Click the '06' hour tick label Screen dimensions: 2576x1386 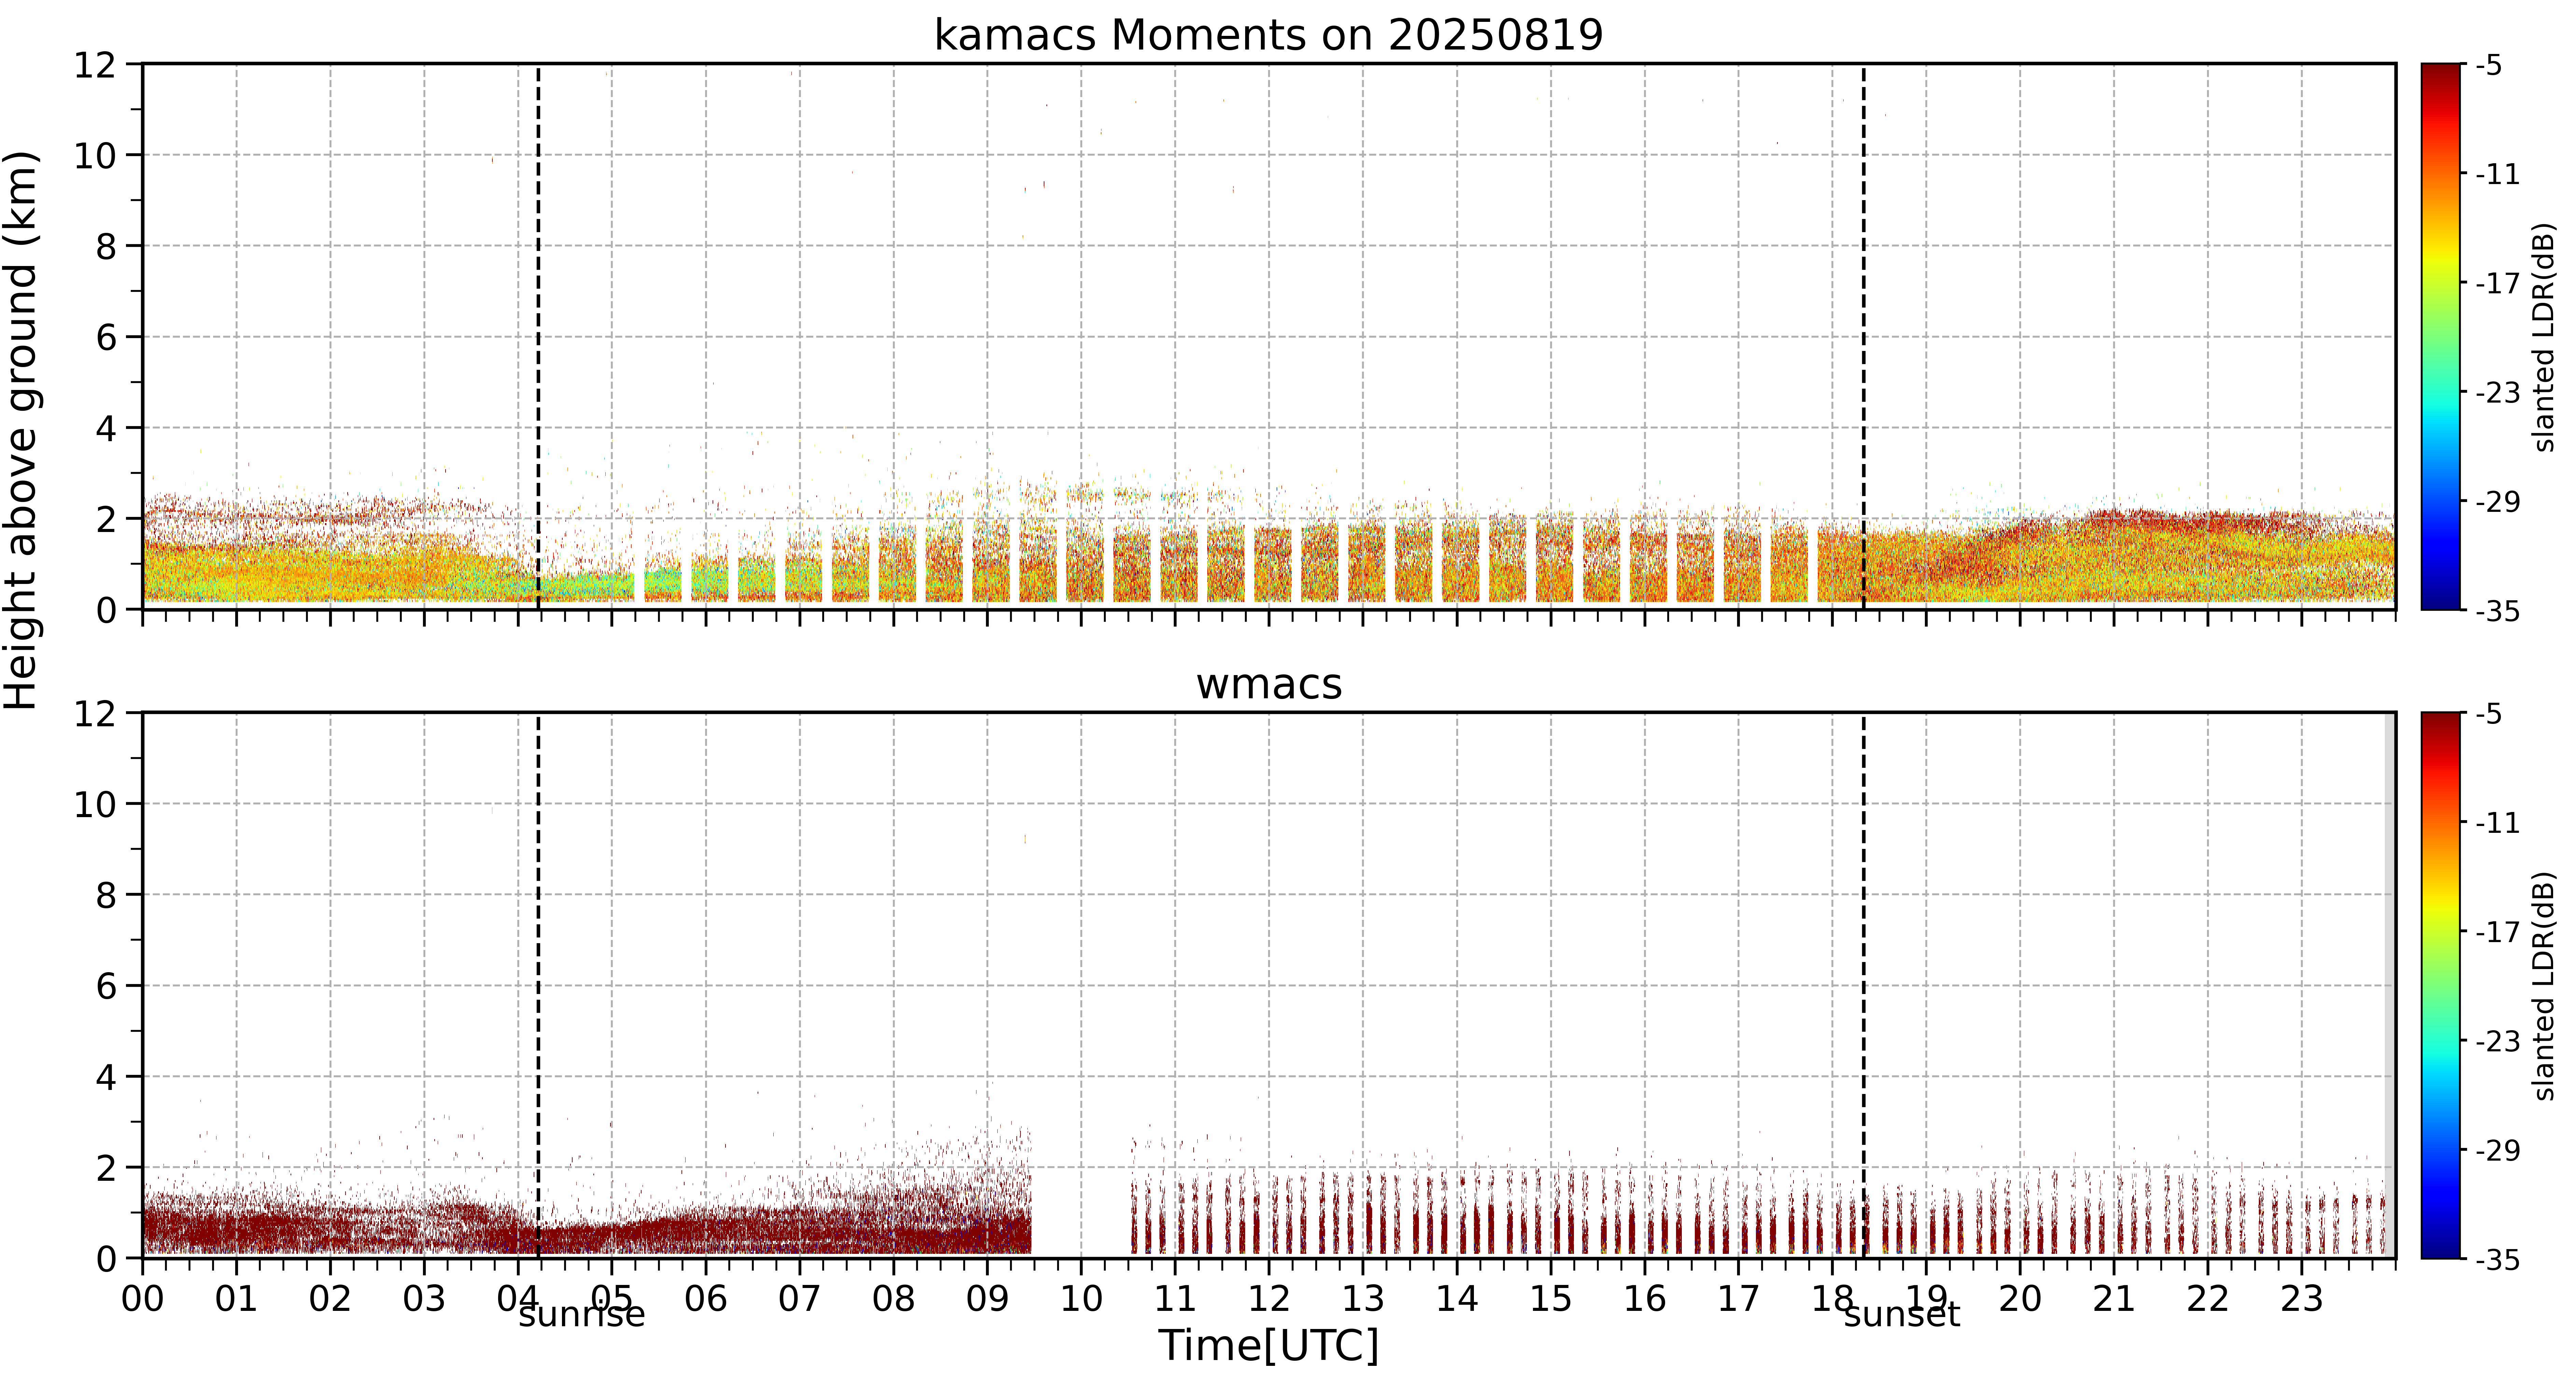point(706,1299)
